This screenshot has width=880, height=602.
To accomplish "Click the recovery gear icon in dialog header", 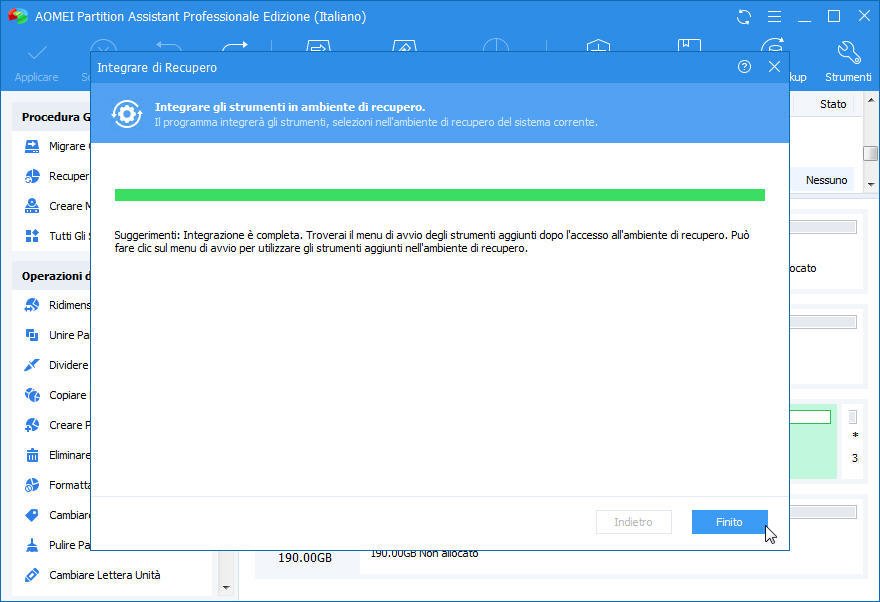I will [x=127, y=114].
